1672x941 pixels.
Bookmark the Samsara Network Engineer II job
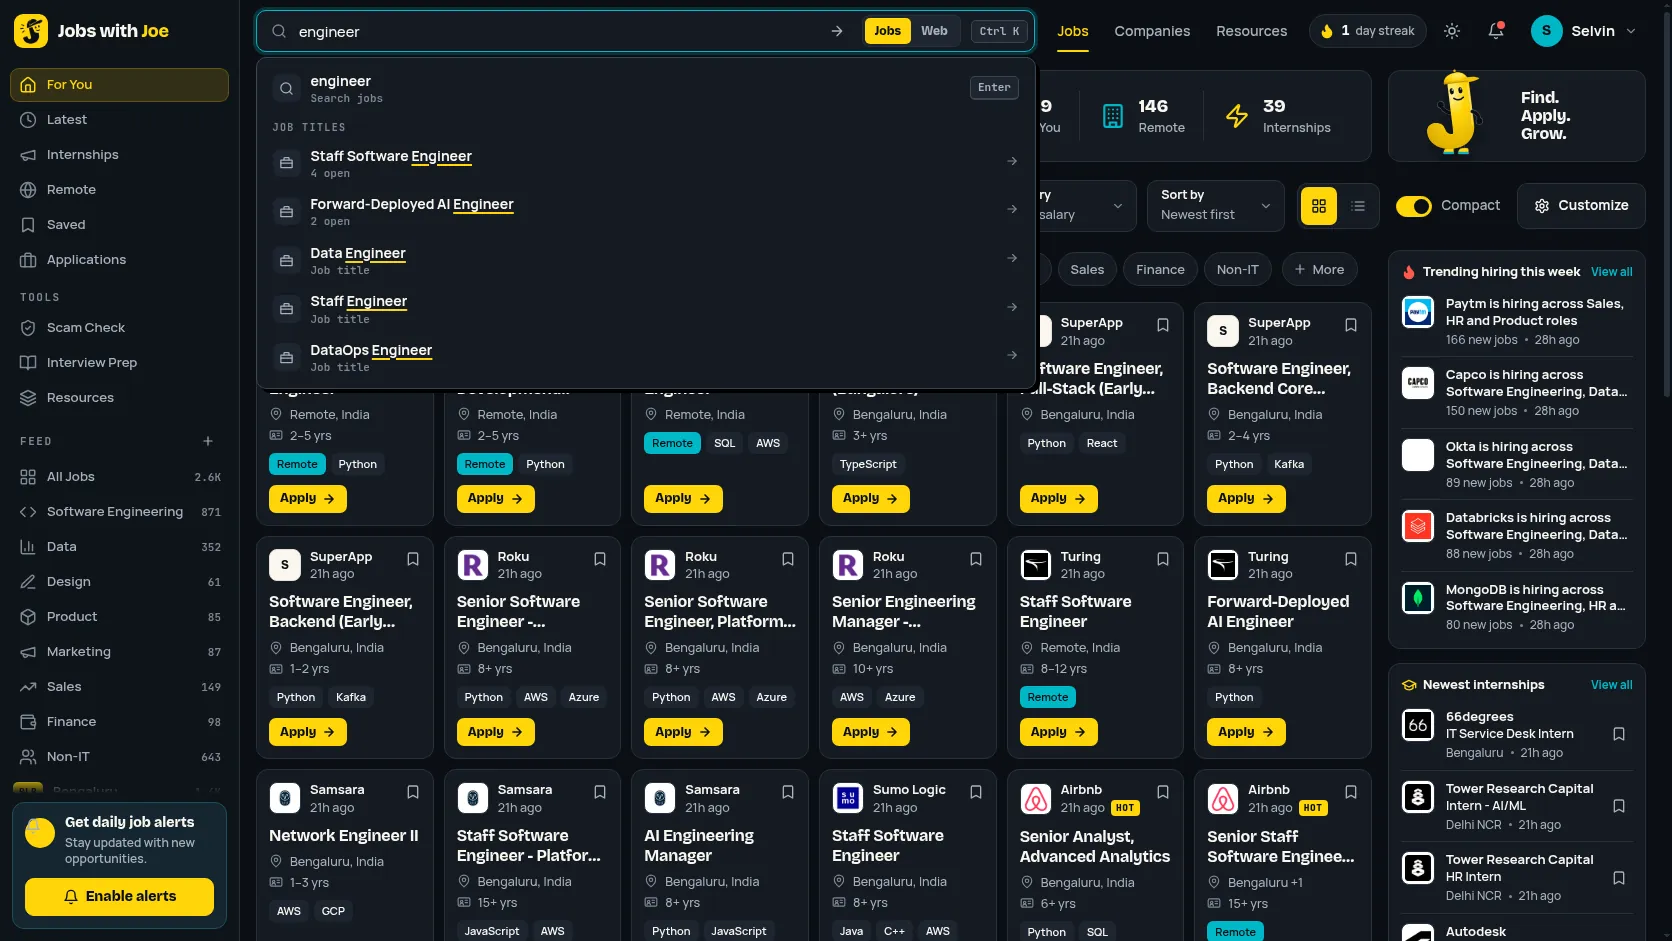[413, 792]
